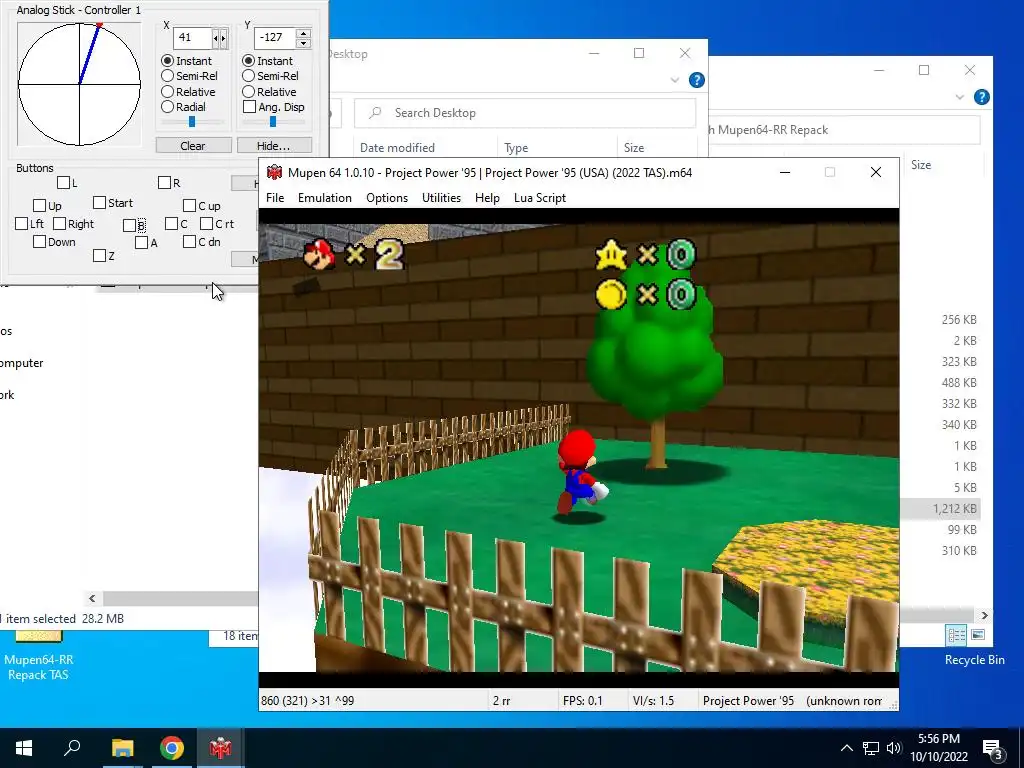Enable the Lft d-pad checkbox
This screenshot has height=768, width=1024.
[22, 224]
